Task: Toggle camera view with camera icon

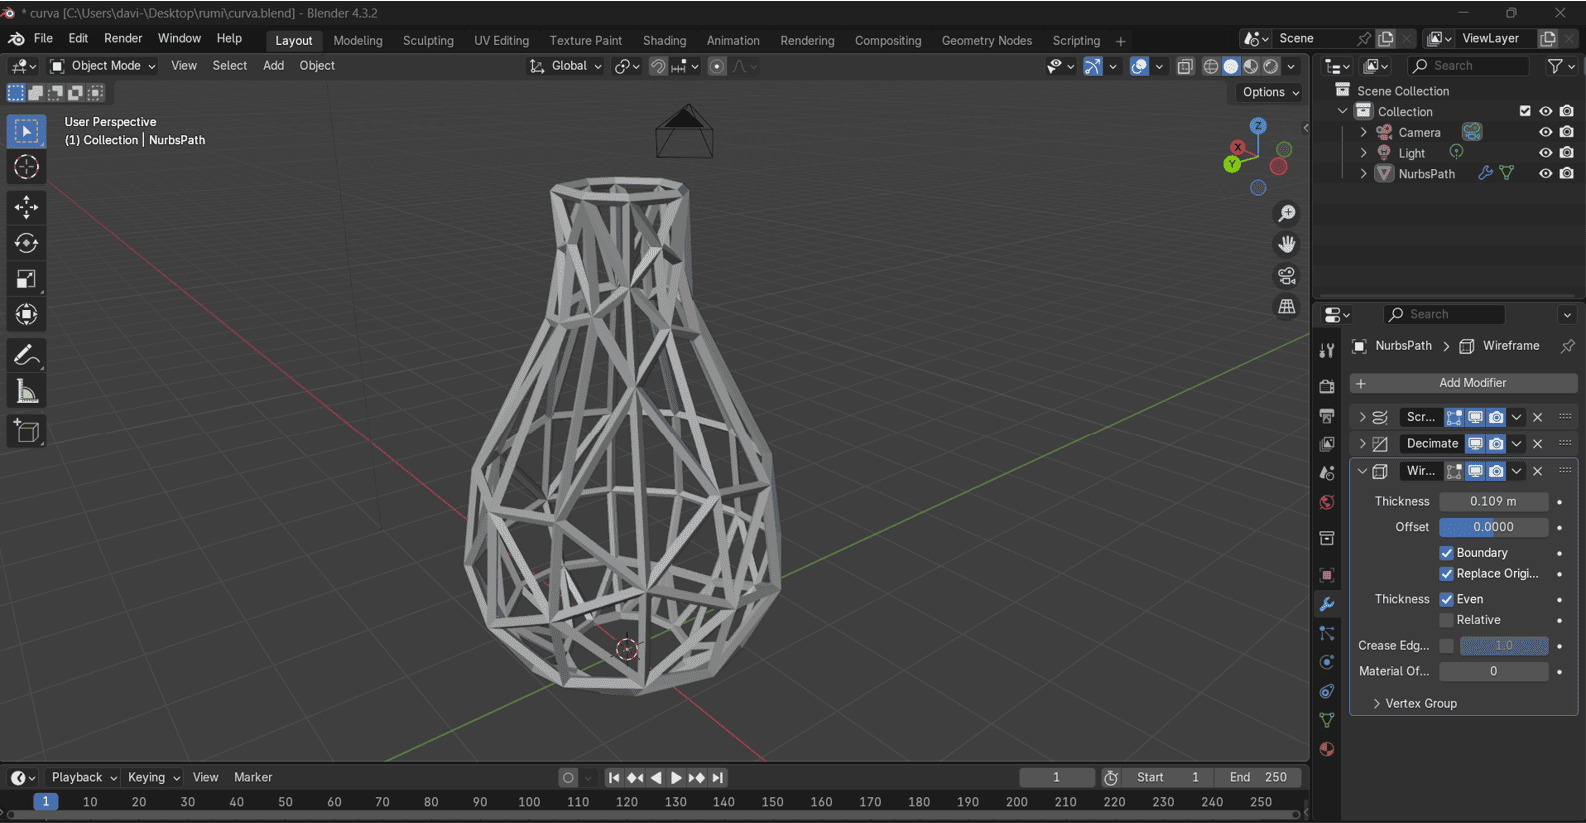Action: 1287,275
